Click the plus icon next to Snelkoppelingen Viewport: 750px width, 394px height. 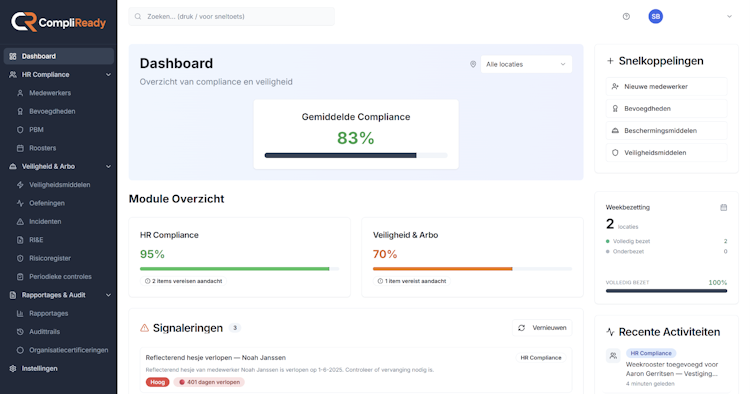(610, 61)
